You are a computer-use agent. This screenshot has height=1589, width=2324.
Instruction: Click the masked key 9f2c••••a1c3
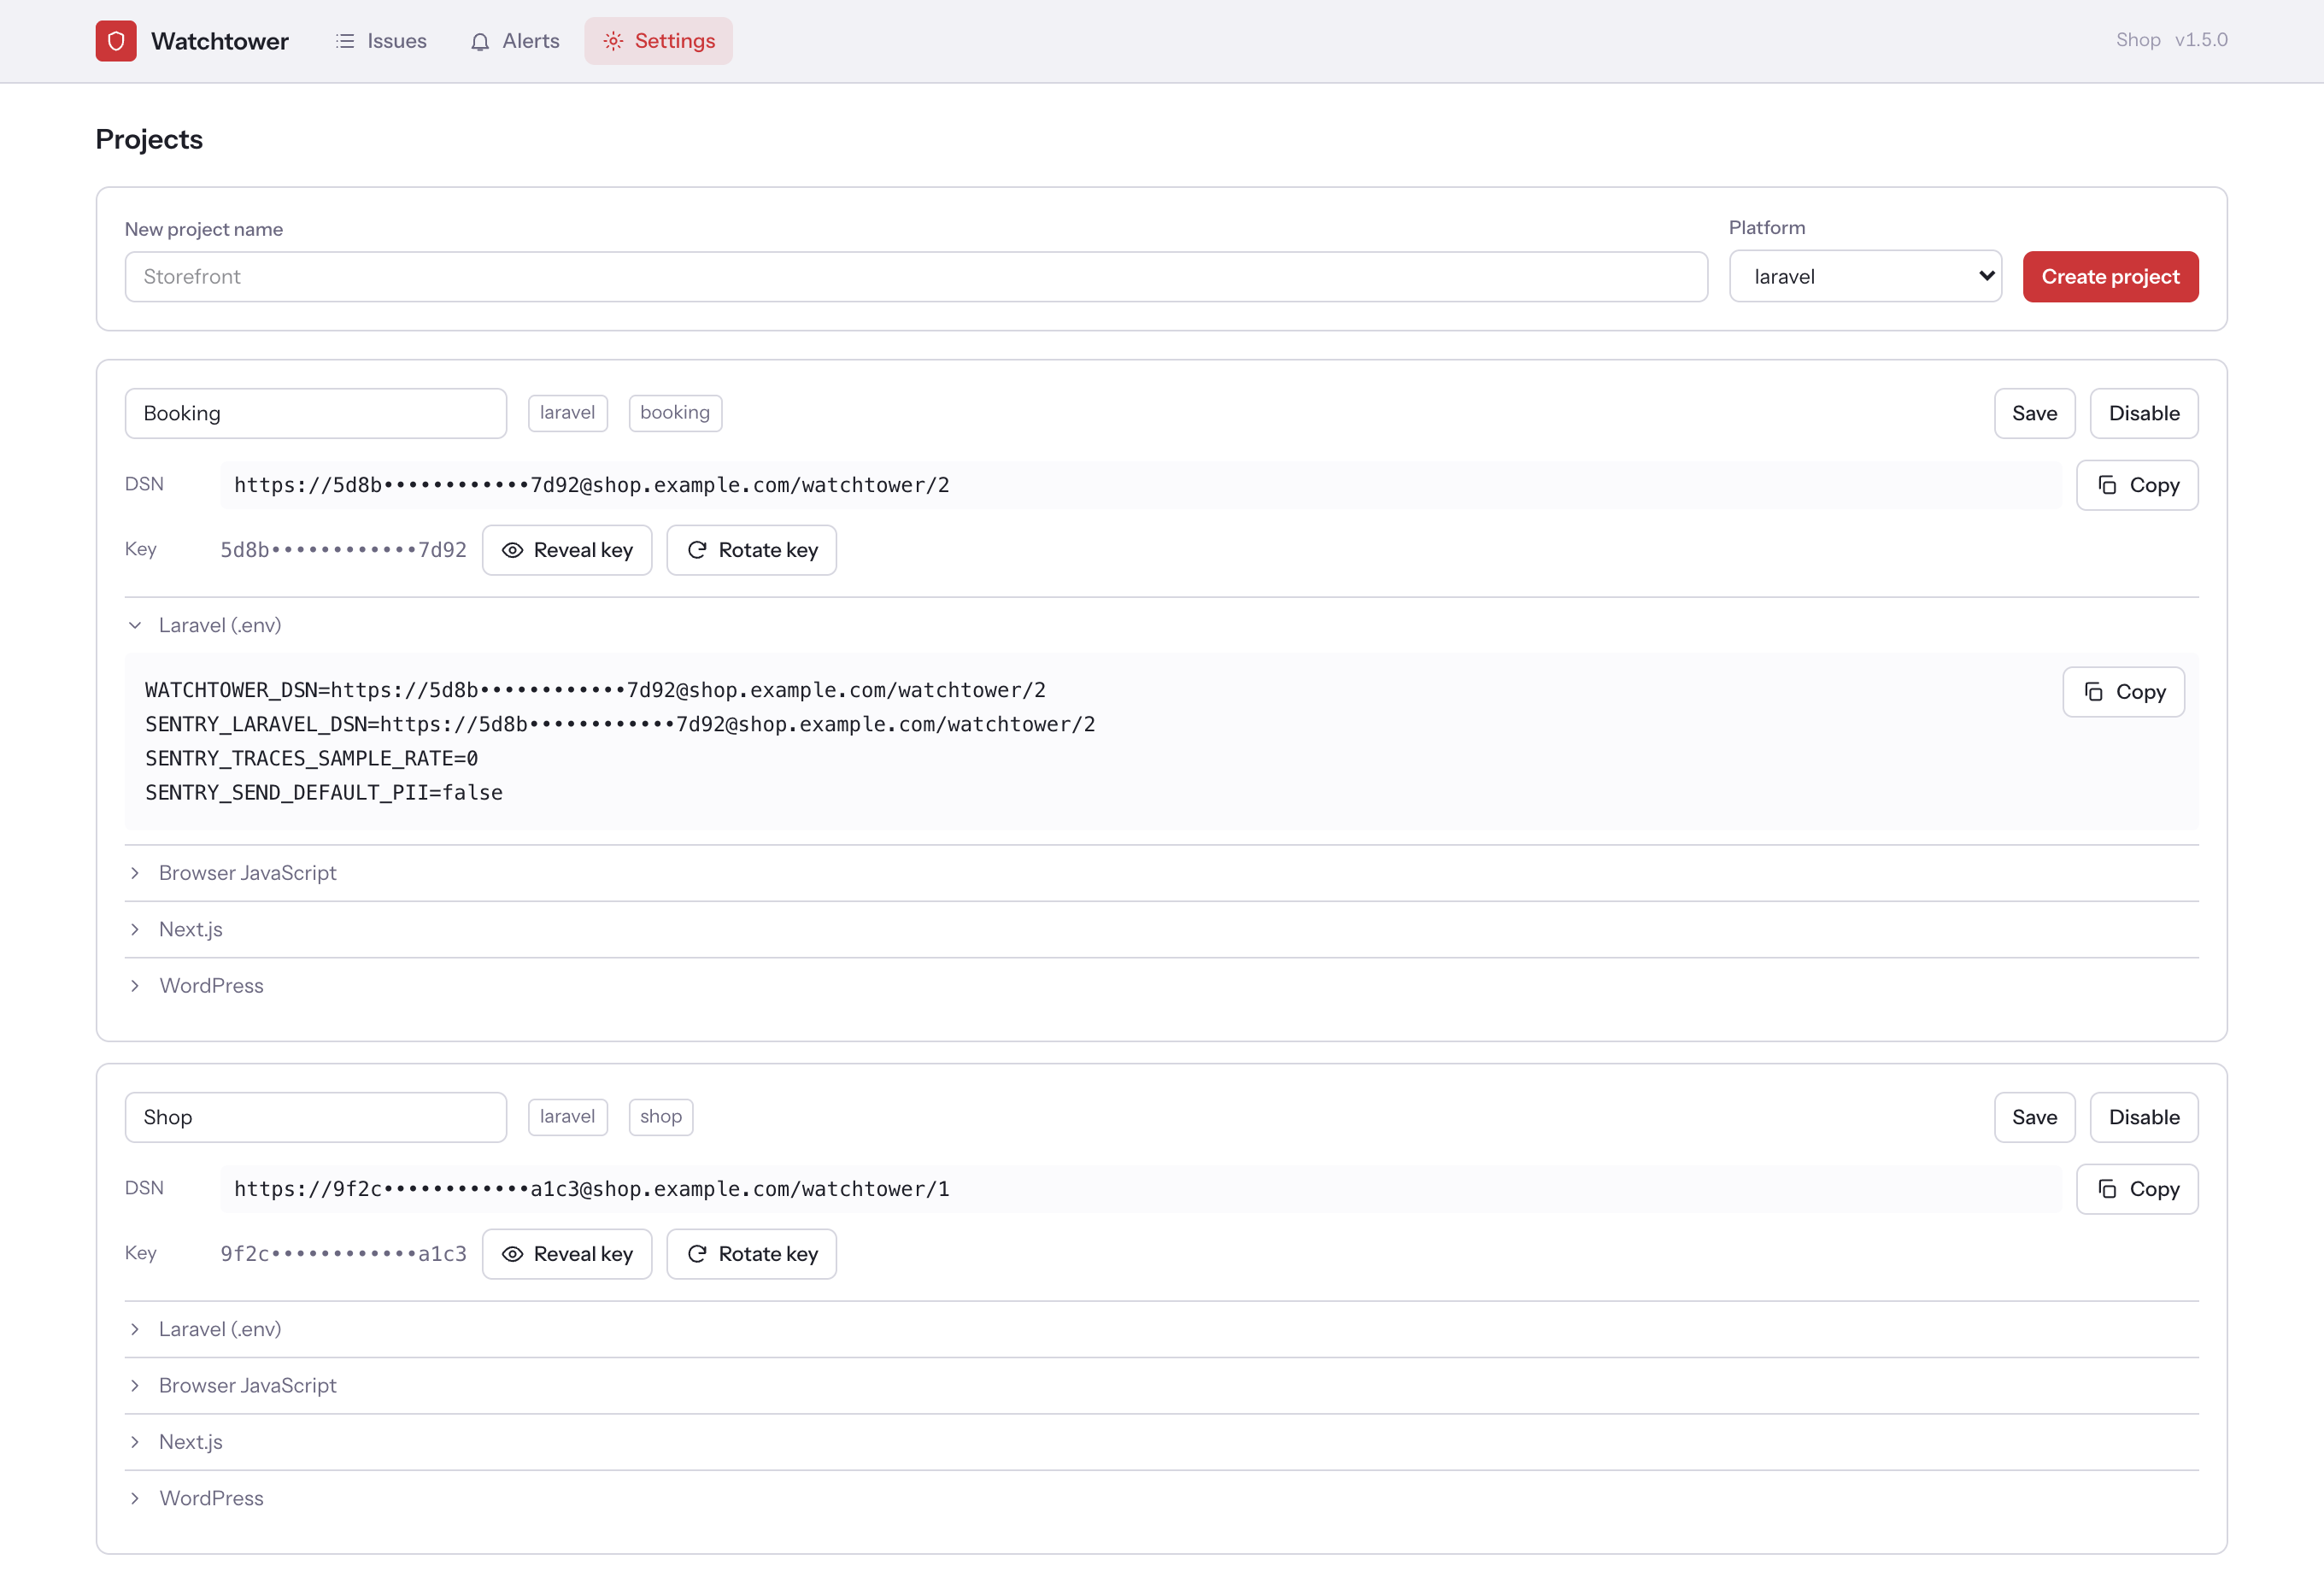click(343, 1254)
